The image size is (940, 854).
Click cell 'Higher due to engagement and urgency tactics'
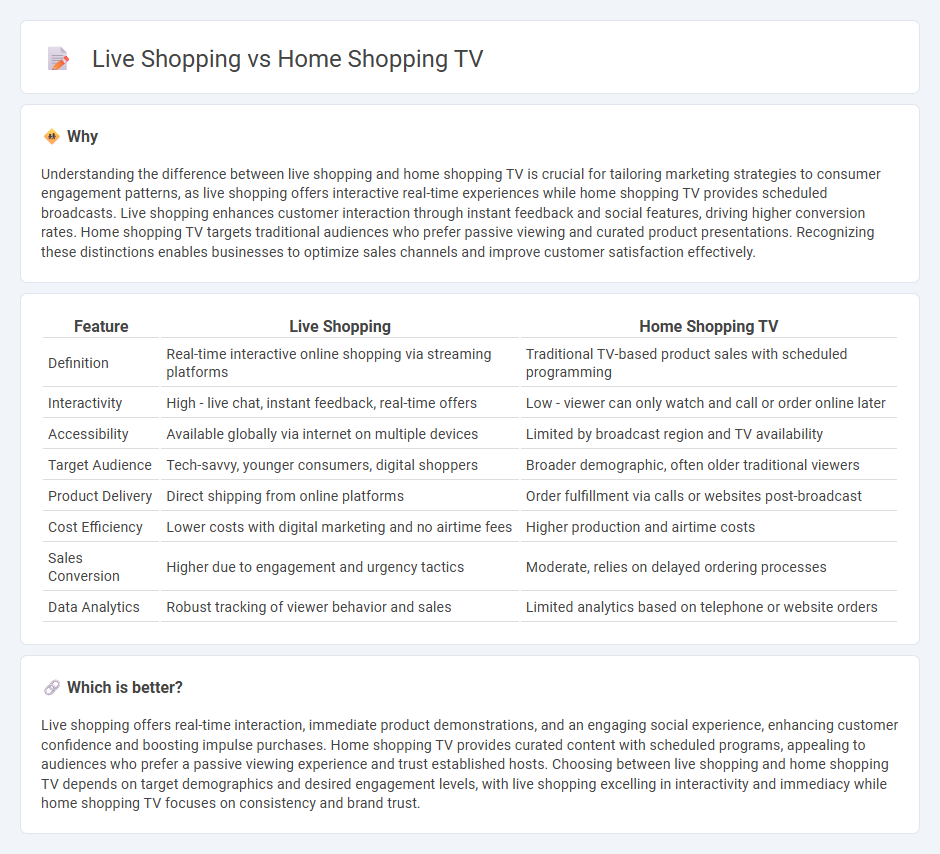(x=340, y=567)
